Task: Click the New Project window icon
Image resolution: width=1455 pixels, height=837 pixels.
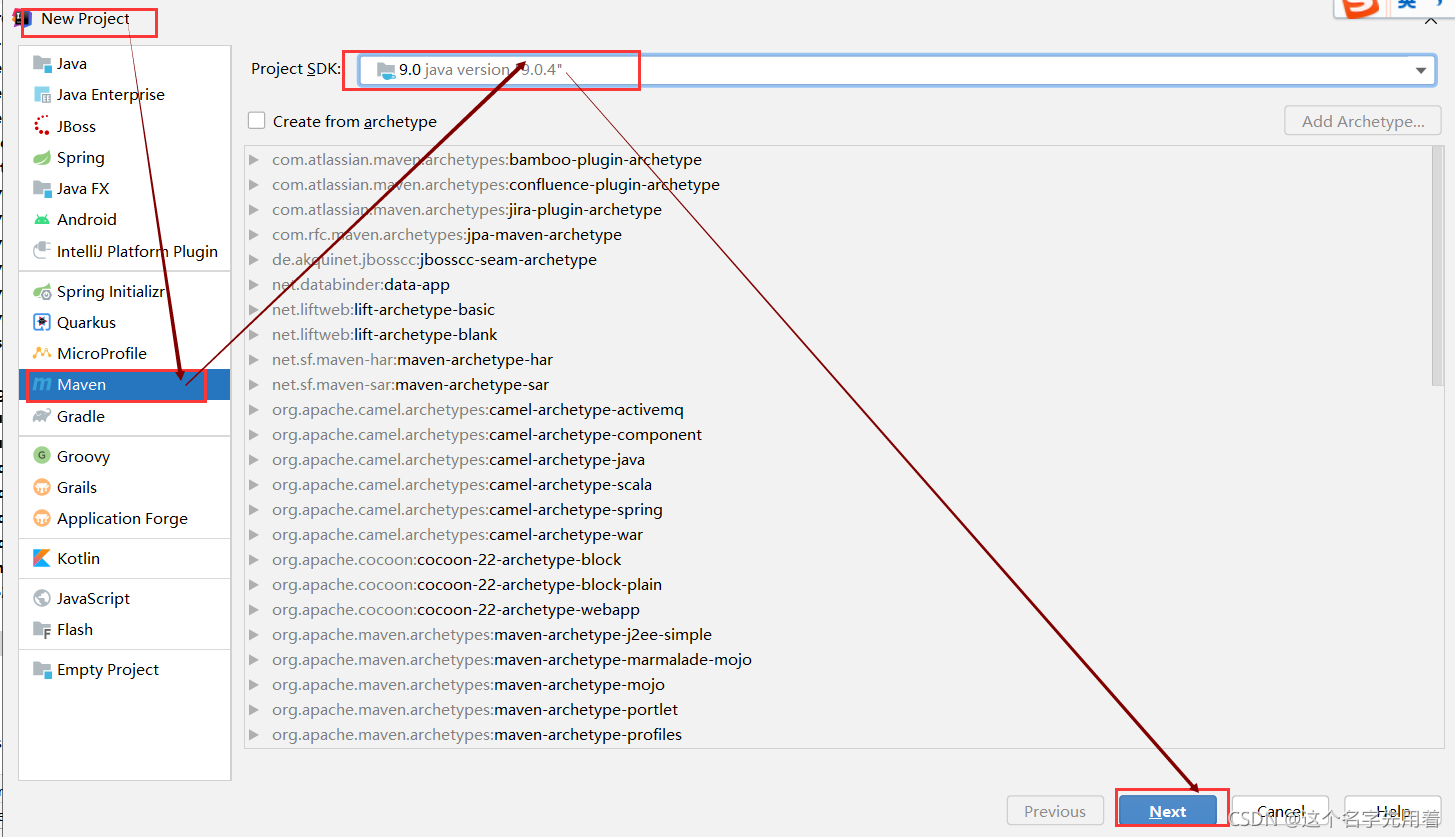Action: [22, 18]
